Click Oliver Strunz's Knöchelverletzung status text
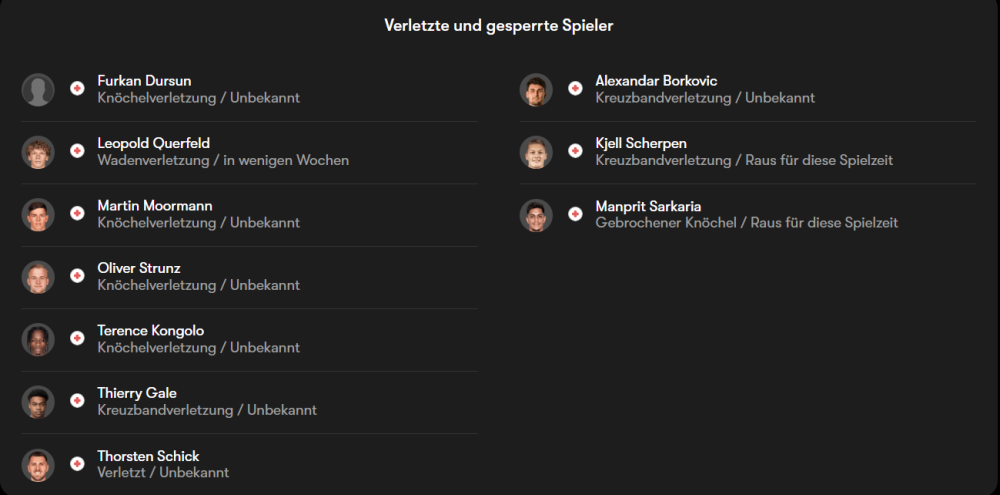Screen dimensions: 1000x495 198,285
